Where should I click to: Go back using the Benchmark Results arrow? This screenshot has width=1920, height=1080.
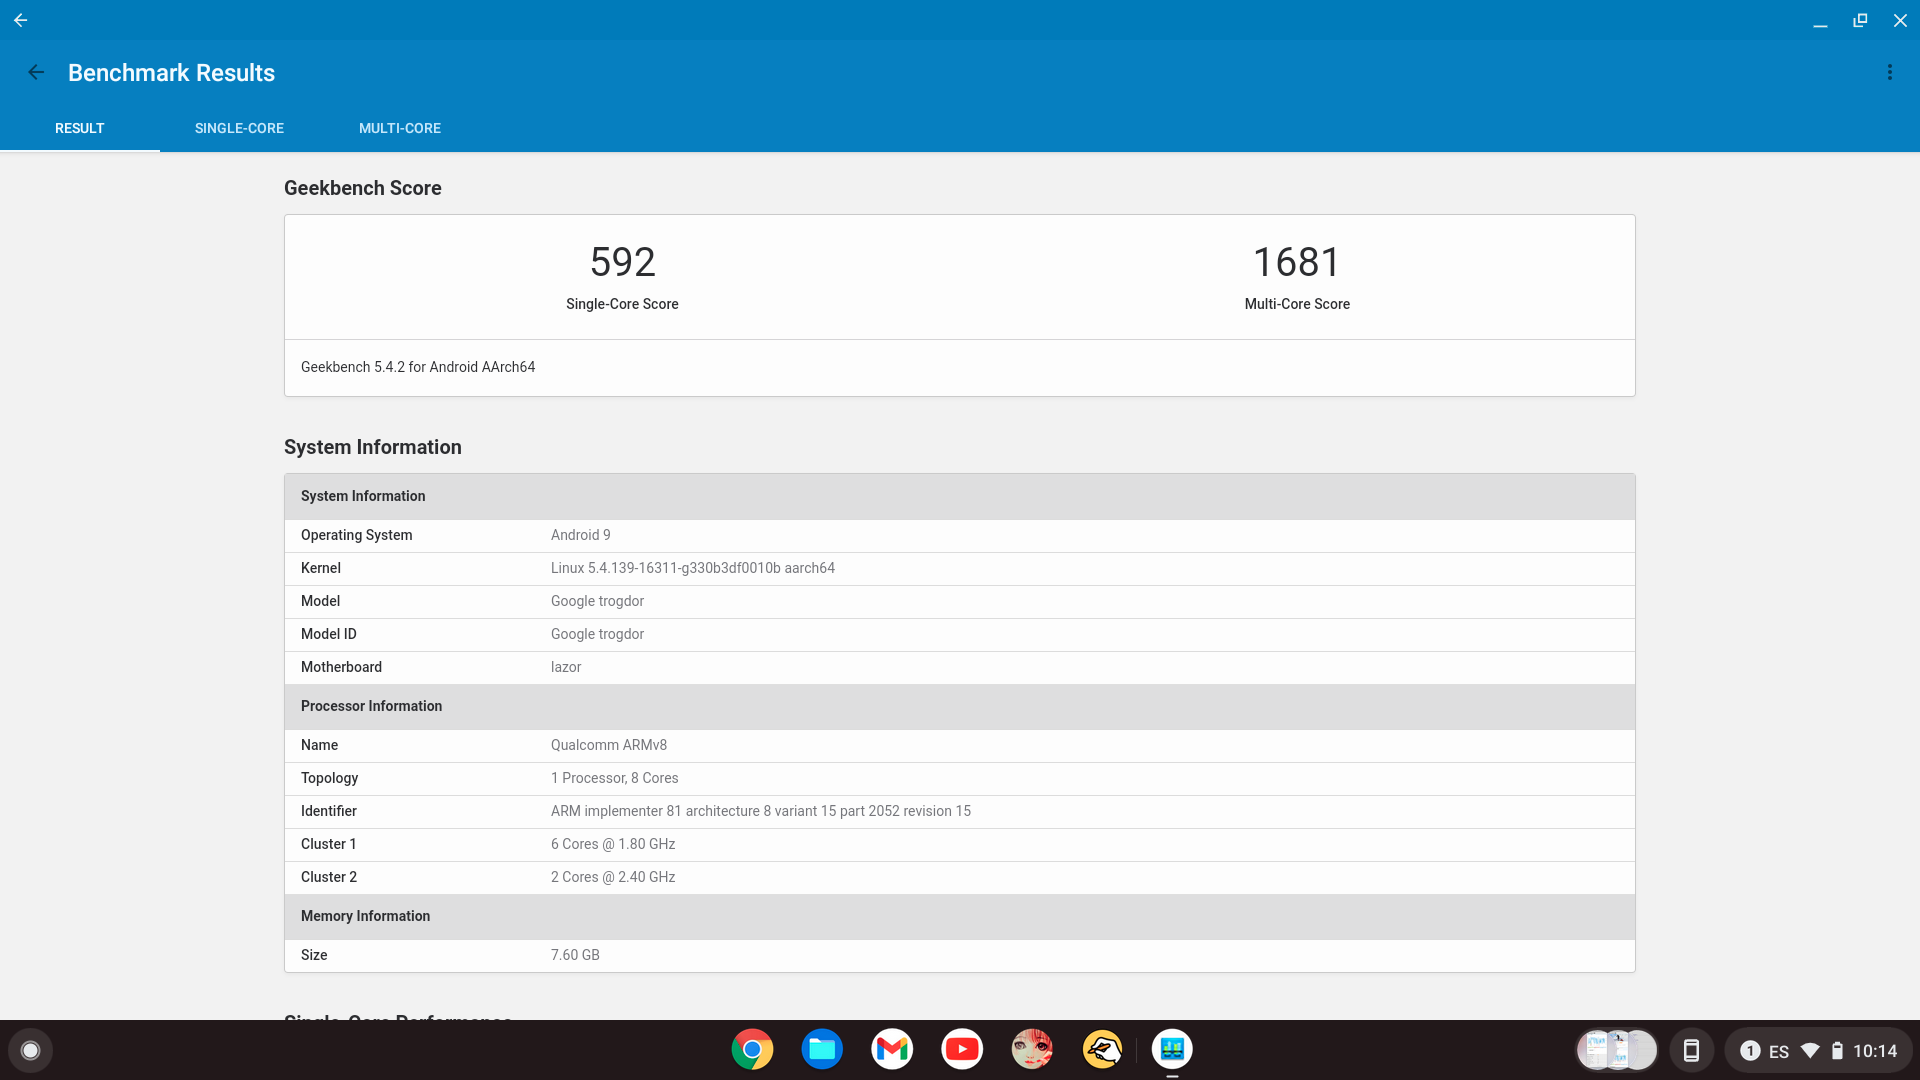pos(36,72)
